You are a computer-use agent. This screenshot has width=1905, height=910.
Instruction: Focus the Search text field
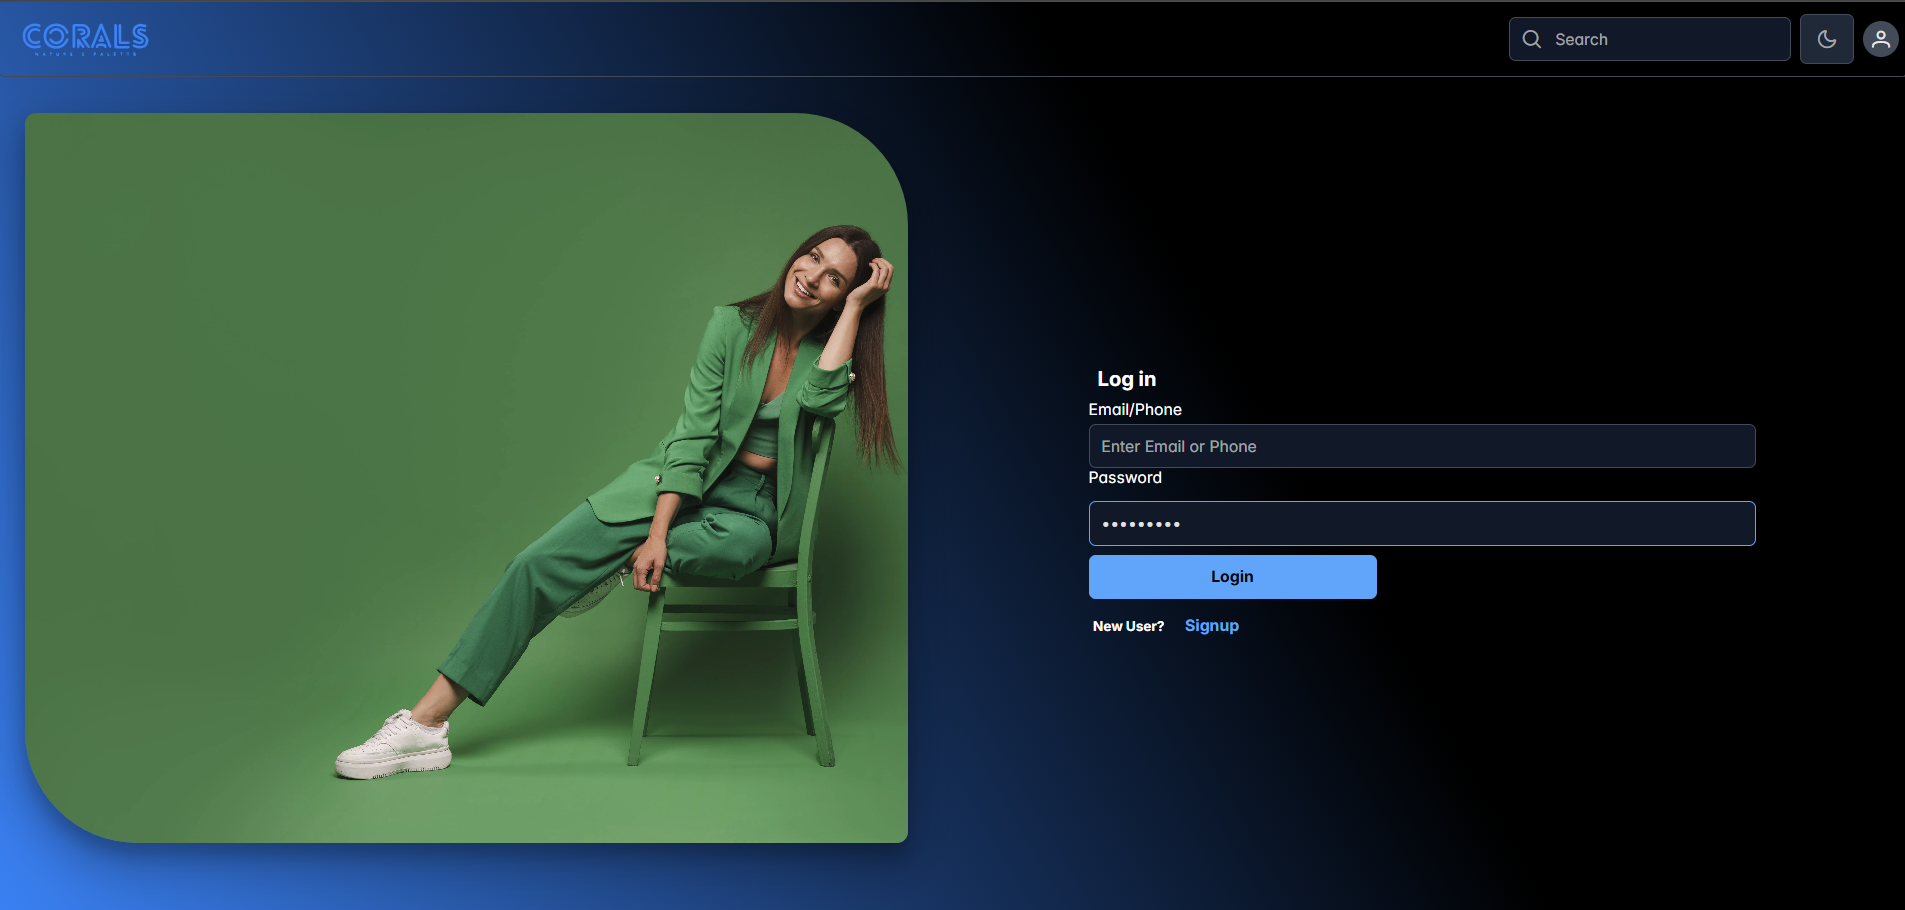[x=1649, y=39]
